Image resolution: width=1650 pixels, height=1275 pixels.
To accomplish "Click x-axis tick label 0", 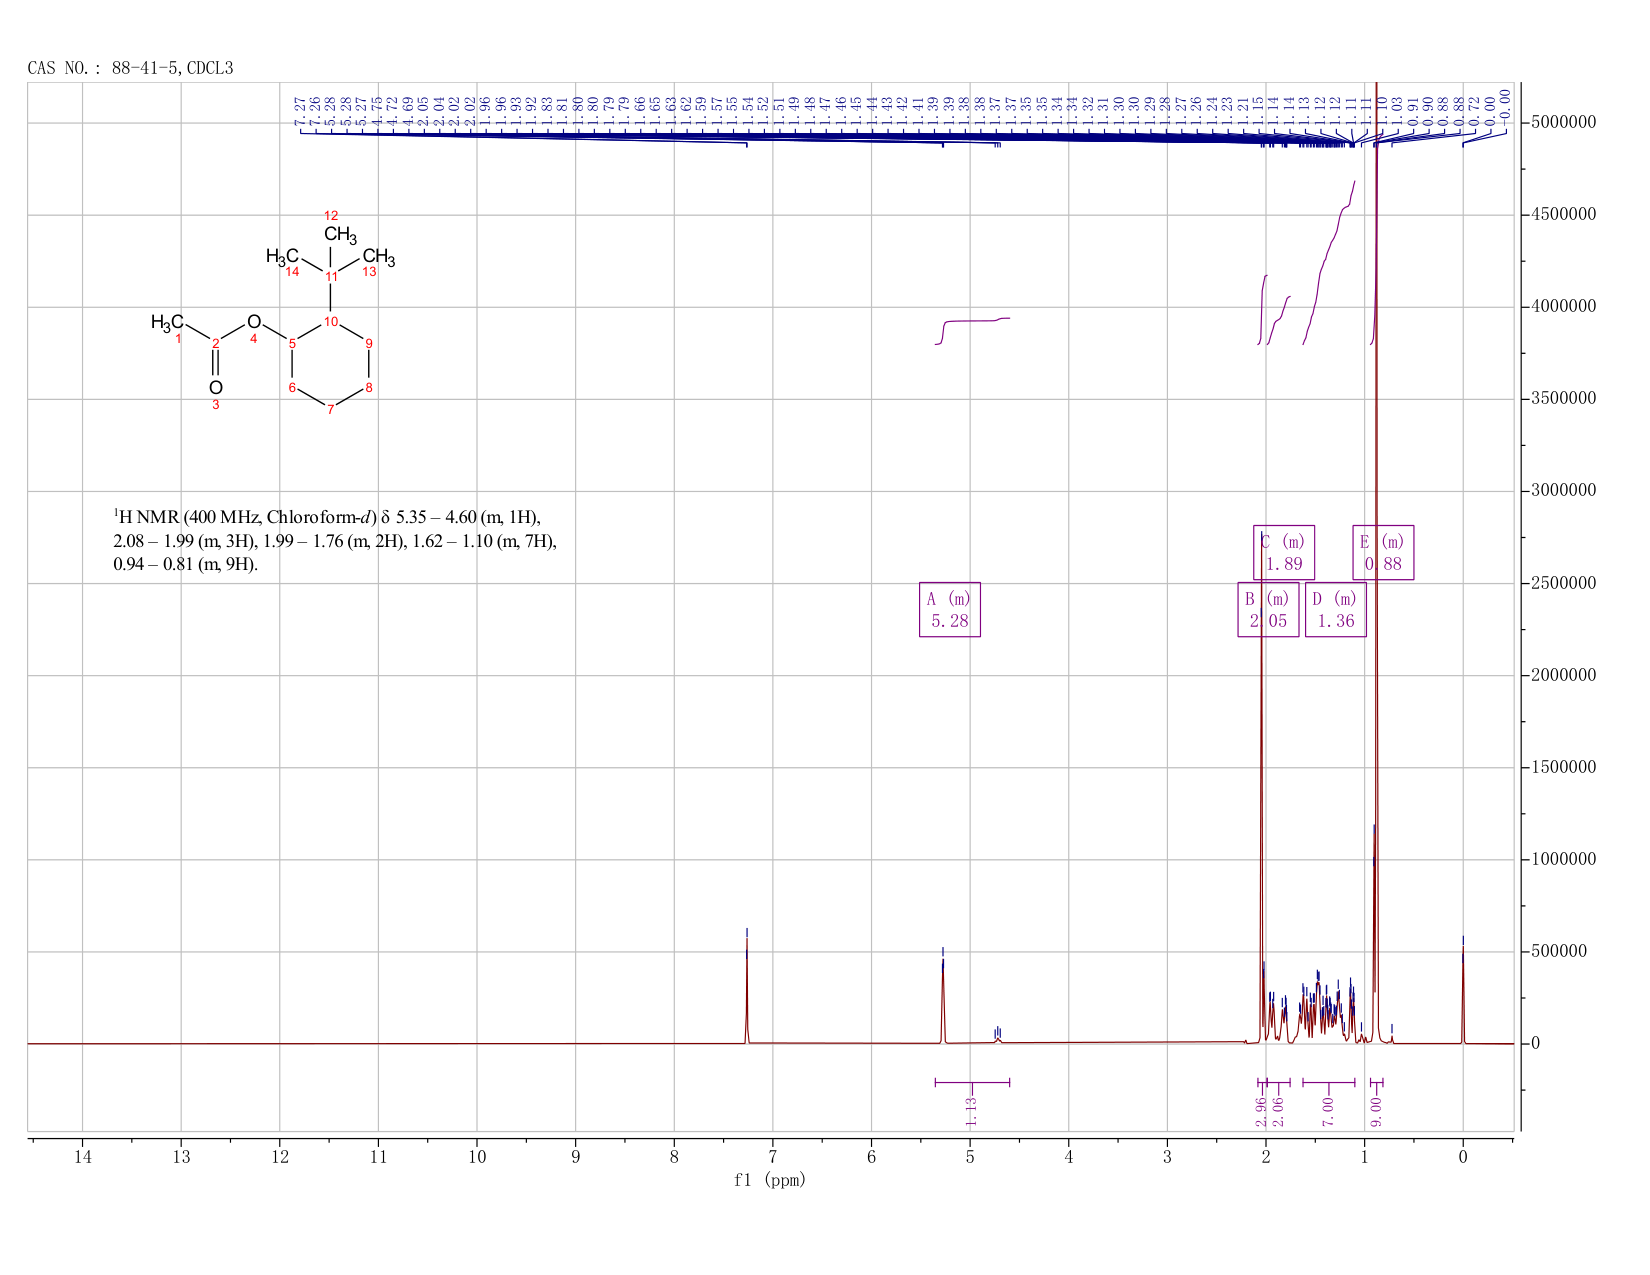I will coord(1463,1157).
